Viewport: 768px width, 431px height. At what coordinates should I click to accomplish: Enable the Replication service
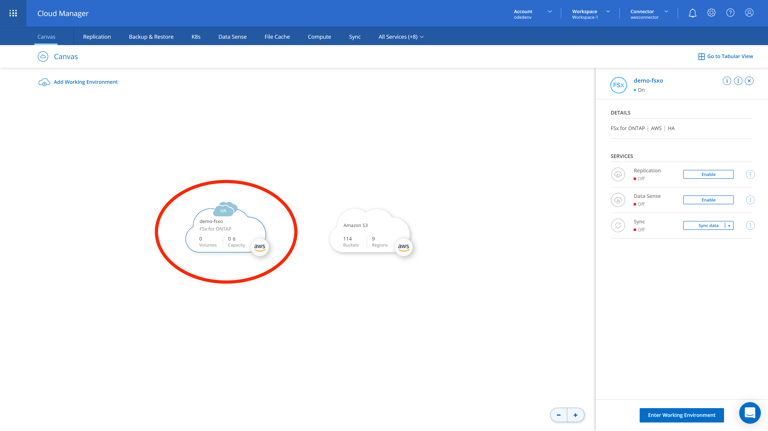pyautogui.click(x=708, y=174)
